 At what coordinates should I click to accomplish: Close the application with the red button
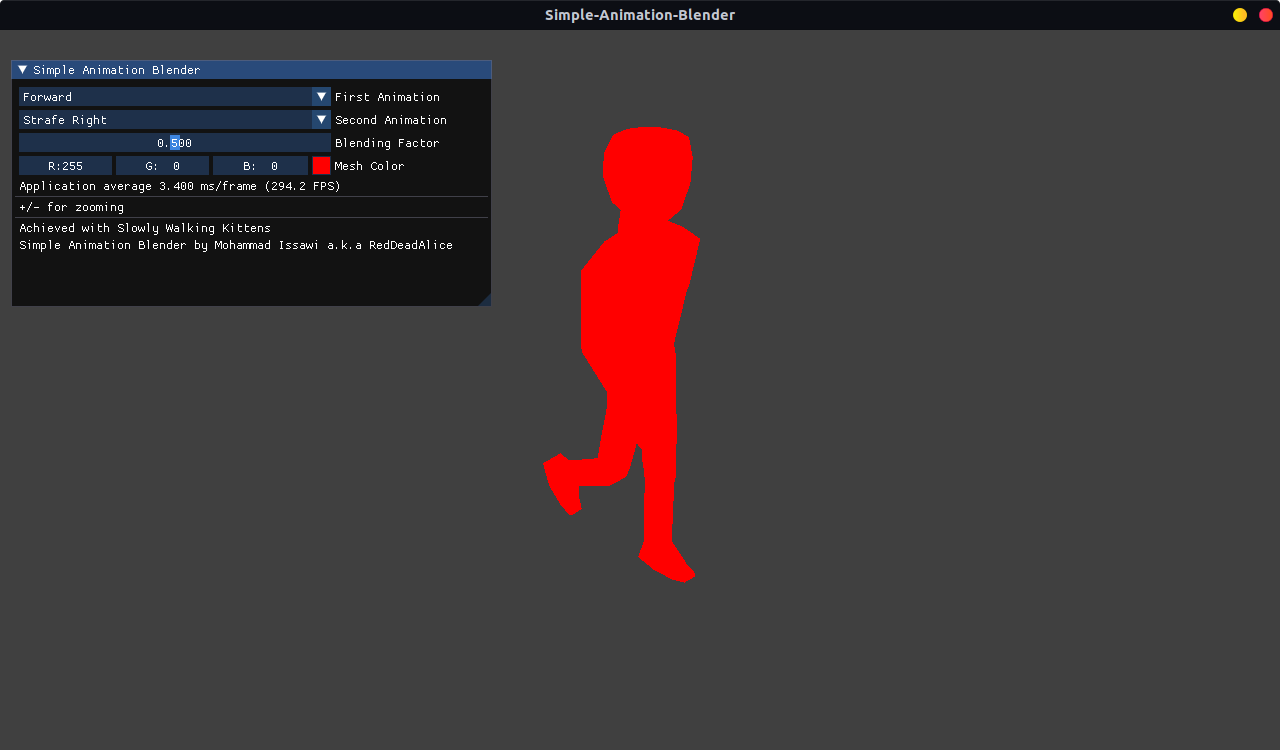1266,15
